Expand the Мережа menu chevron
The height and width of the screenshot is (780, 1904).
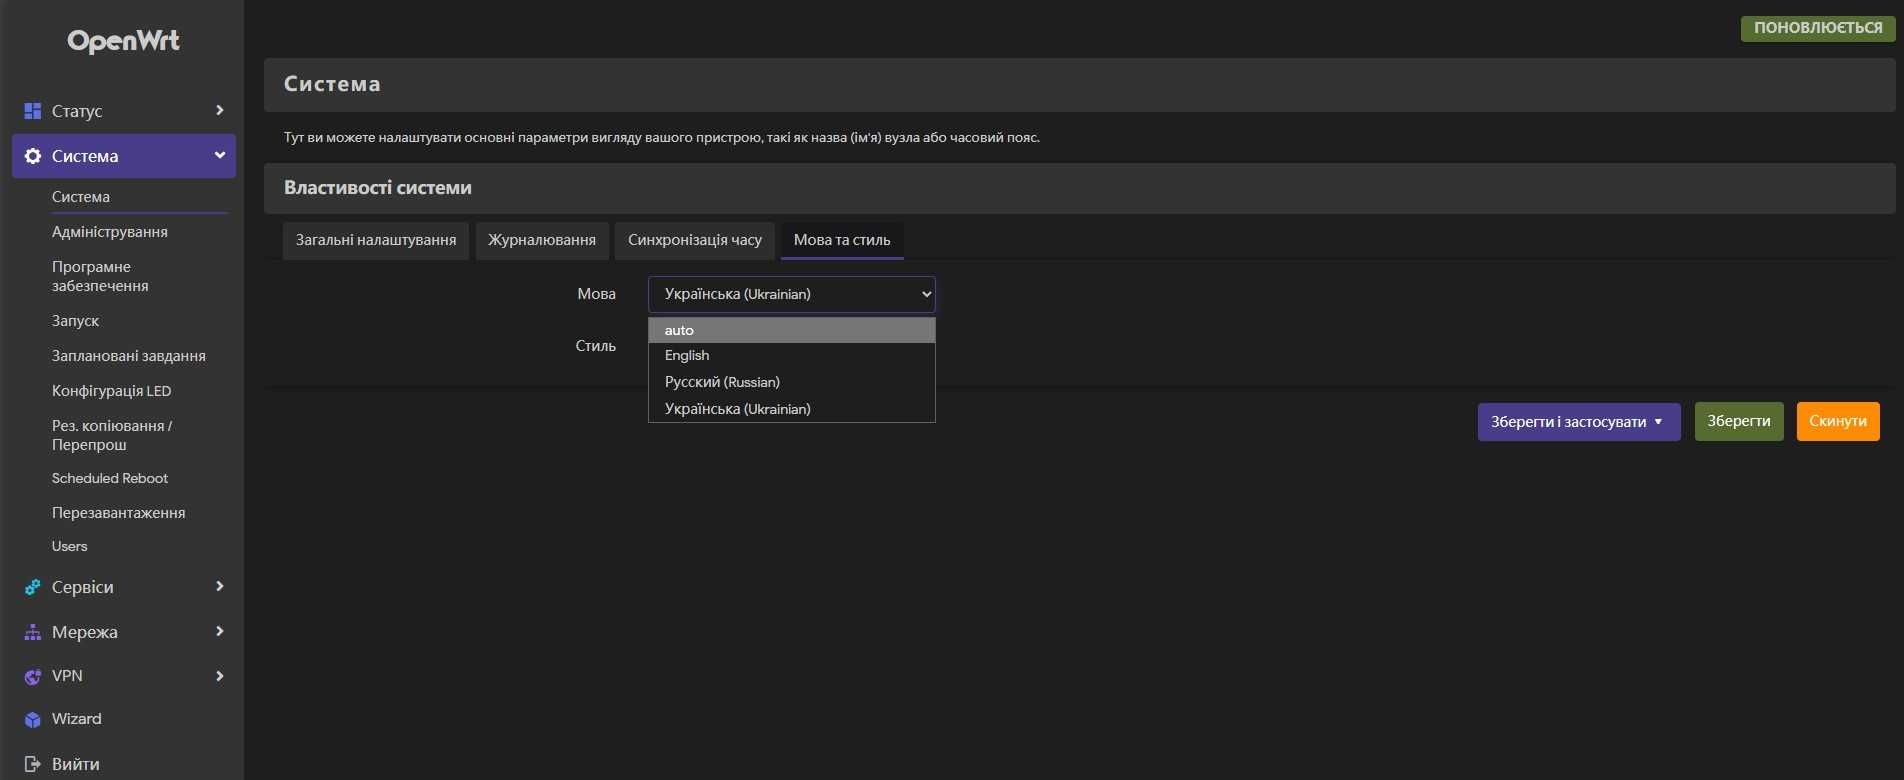click(x=220, y=631)
